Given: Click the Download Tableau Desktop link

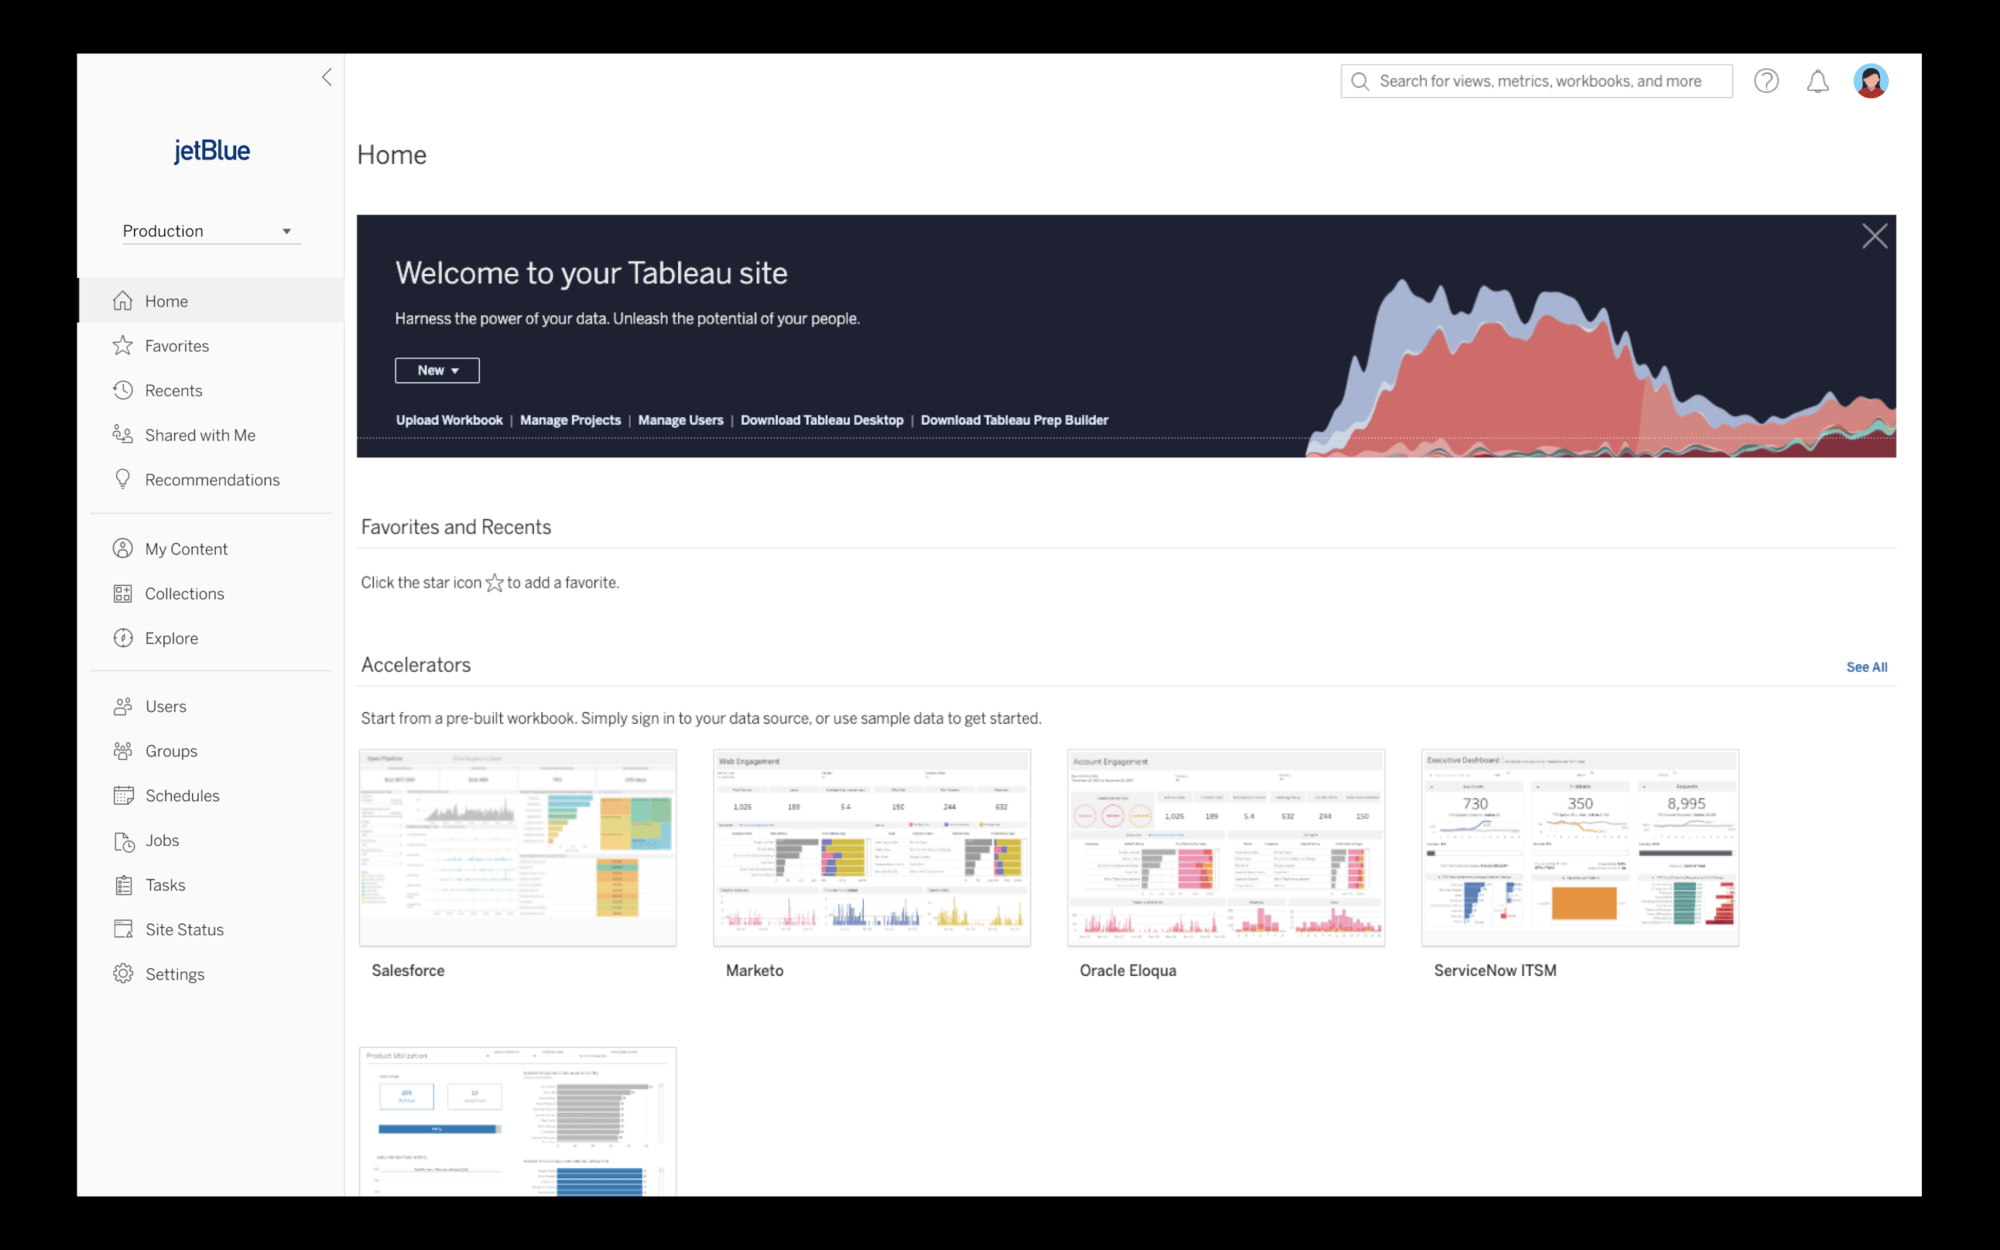Looking at the screenshot, I should pos(821,419).
